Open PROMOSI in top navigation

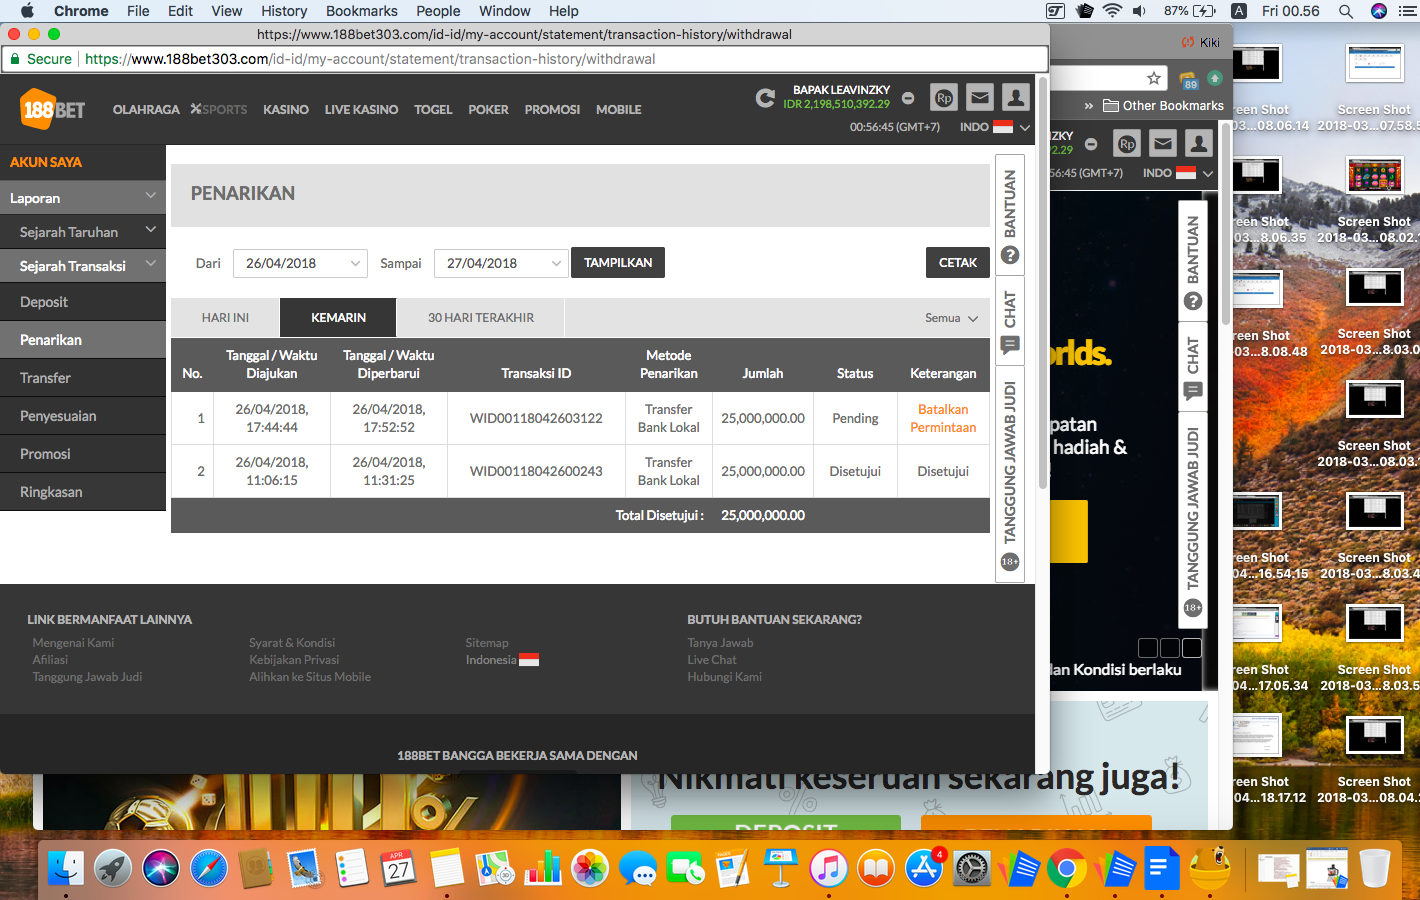pos(552,109)
